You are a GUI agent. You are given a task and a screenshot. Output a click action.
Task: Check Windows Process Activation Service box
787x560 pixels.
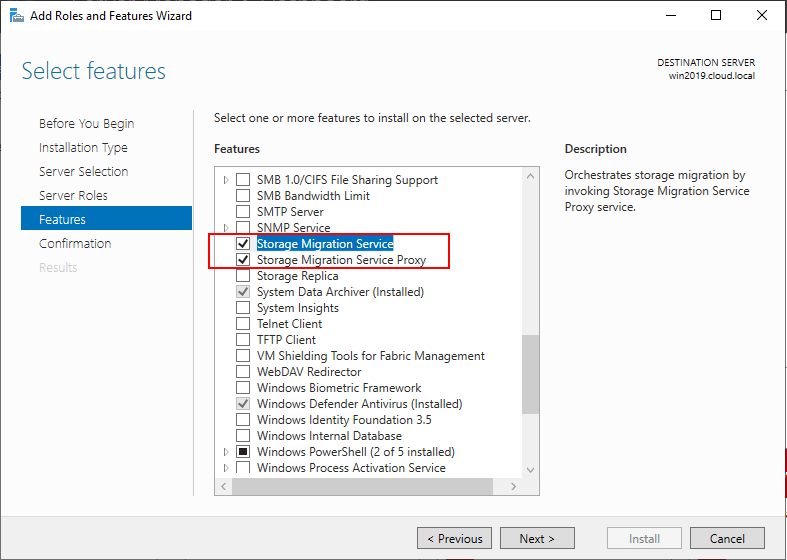point(243,468)
